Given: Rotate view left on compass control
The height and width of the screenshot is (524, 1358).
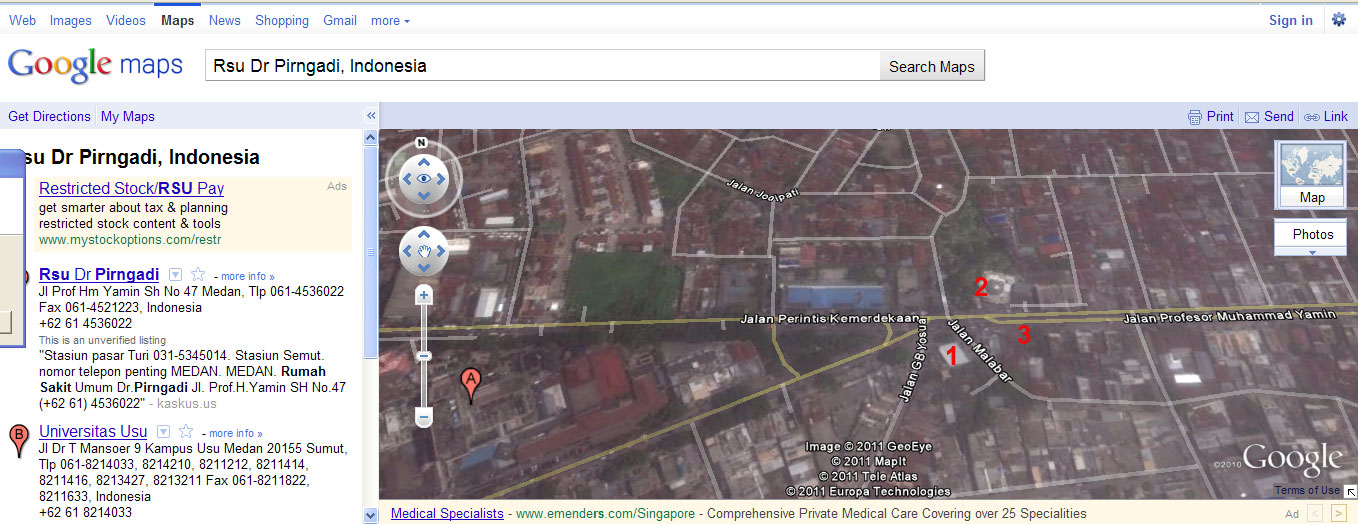Looking at the screenshot, I should pyautogui.click(x=406, y=179).
